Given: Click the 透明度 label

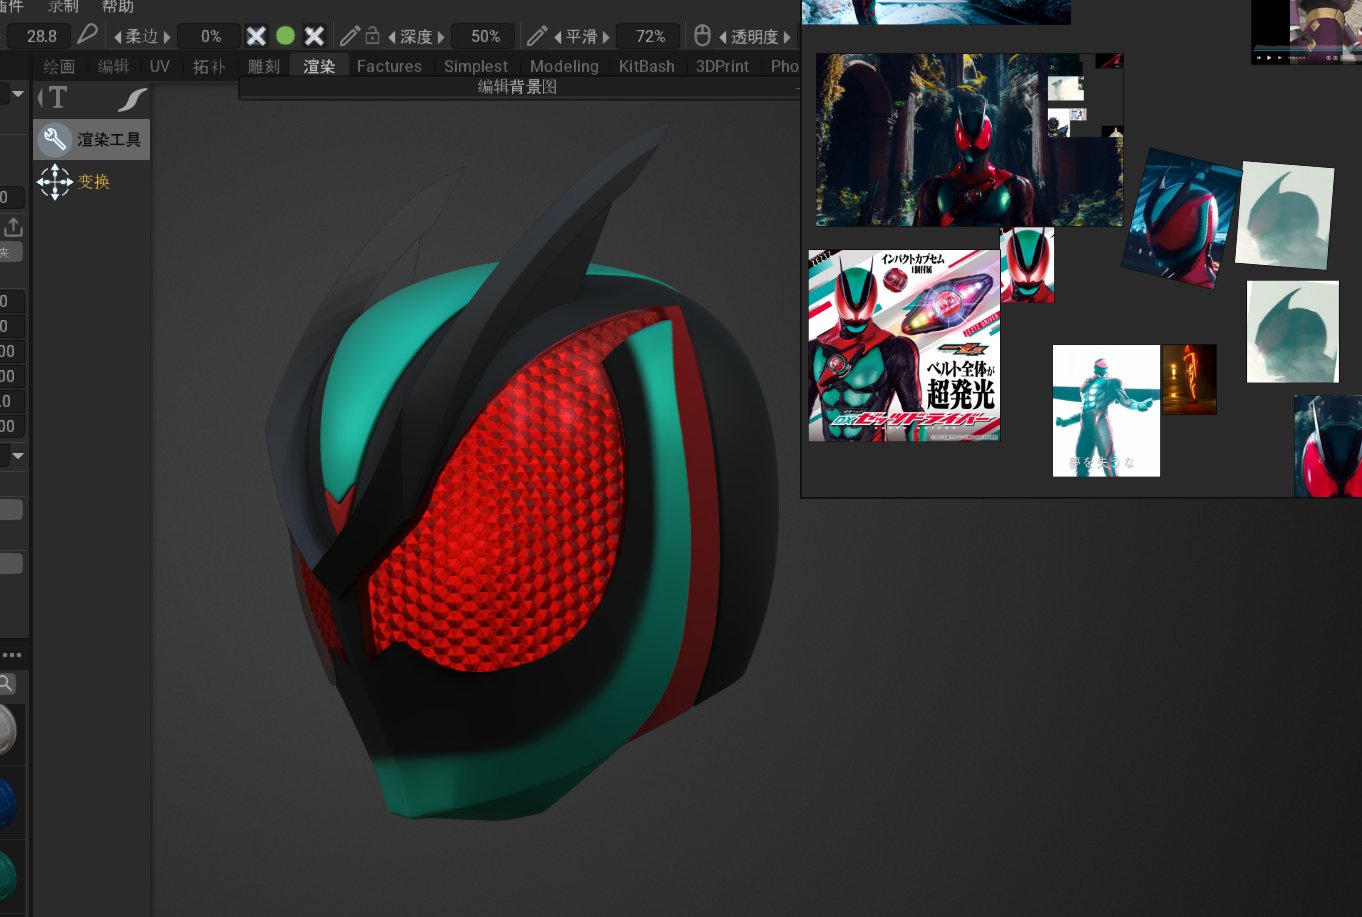Looking at the screenshot, I should [x=755, y=37].
